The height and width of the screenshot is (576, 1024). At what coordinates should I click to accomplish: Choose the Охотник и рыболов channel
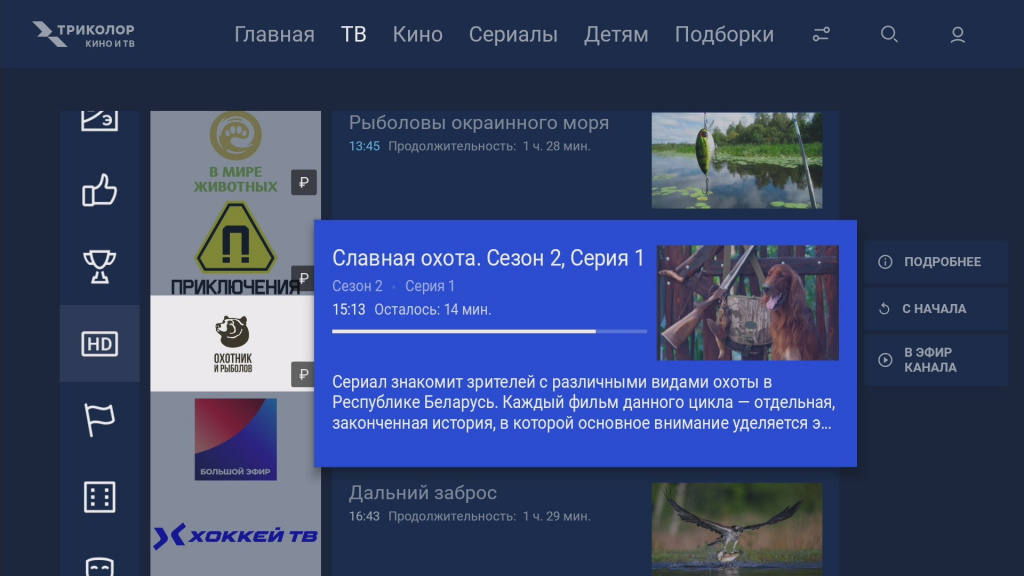(233, 344)
